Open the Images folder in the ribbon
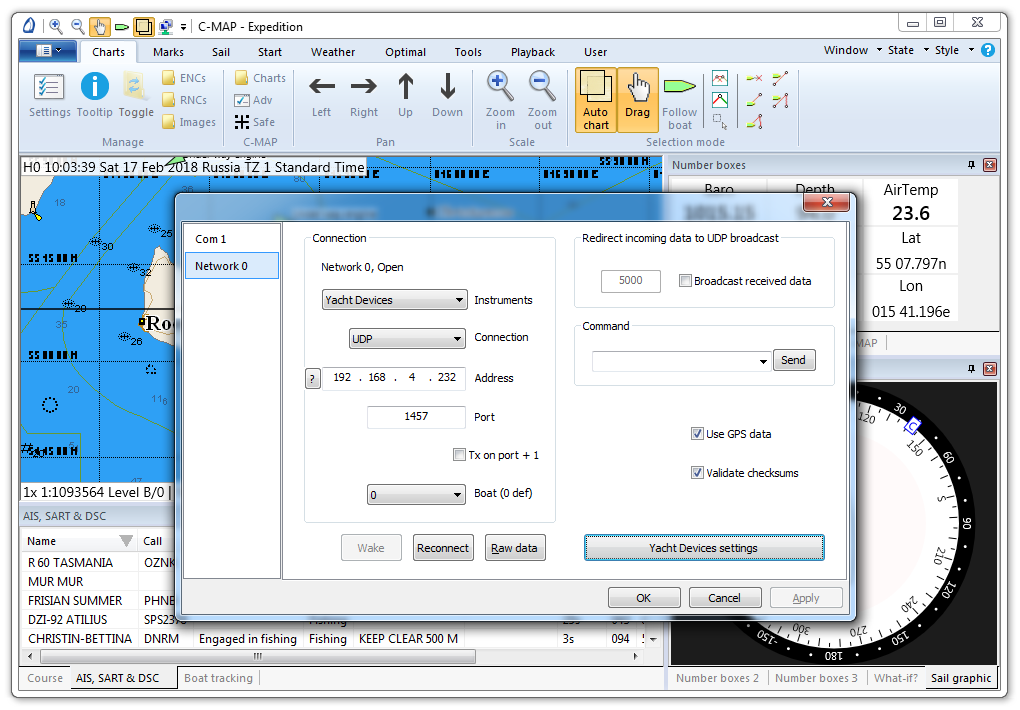This screenshot has width=1020, height=710. click(x=189, y=122)
